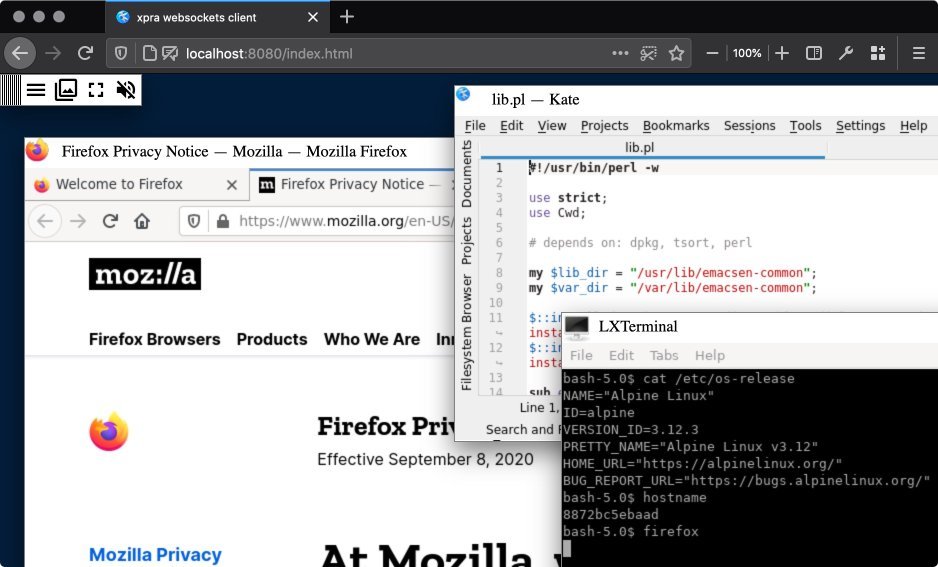Open a new tab with the plus button
This screenshot has height=567, width=938.
347,17
